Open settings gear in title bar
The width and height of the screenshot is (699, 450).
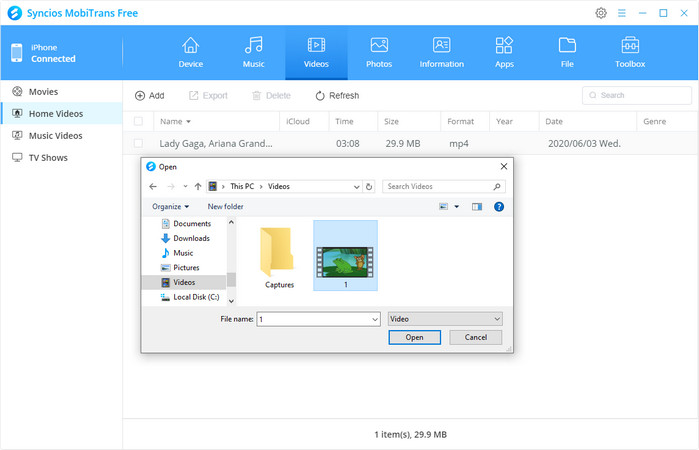coord(601,13)
